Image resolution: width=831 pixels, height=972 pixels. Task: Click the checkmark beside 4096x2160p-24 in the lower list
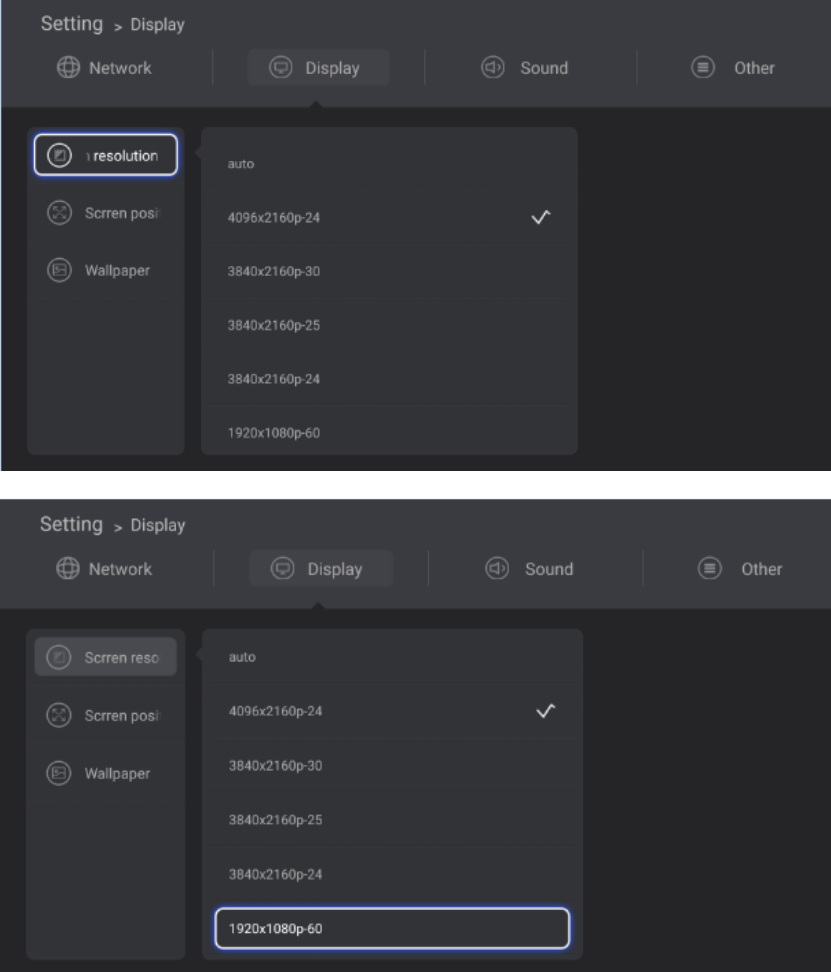(x=545, y=711)
